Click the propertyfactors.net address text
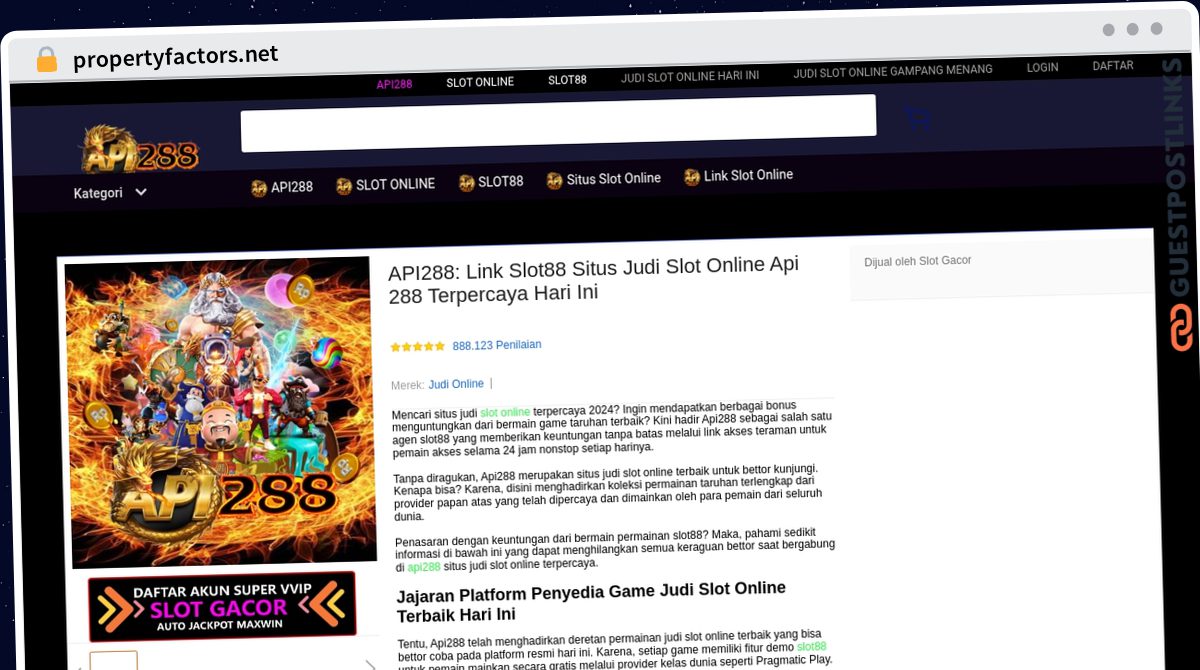Image resolution: width=1200 pixels, height=670 pixels. click(175, 57)
